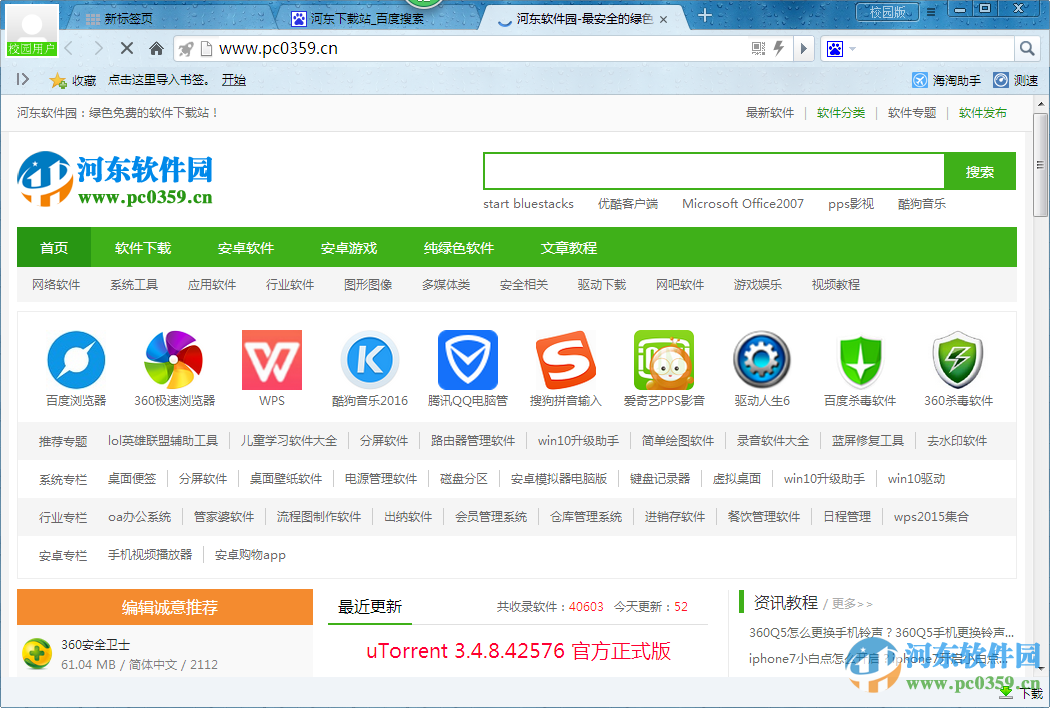
Task: Open the 百度浏览器 download icon
Action: click(76, 360)
